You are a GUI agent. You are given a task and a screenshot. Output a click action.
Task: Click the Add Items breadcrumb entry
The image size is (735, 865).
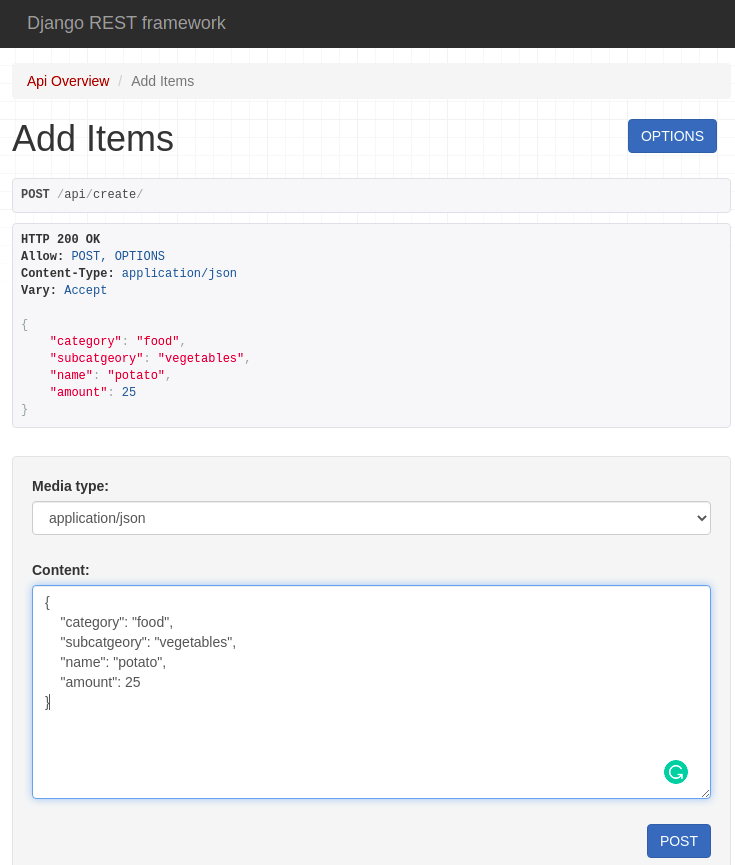(162, 81)
